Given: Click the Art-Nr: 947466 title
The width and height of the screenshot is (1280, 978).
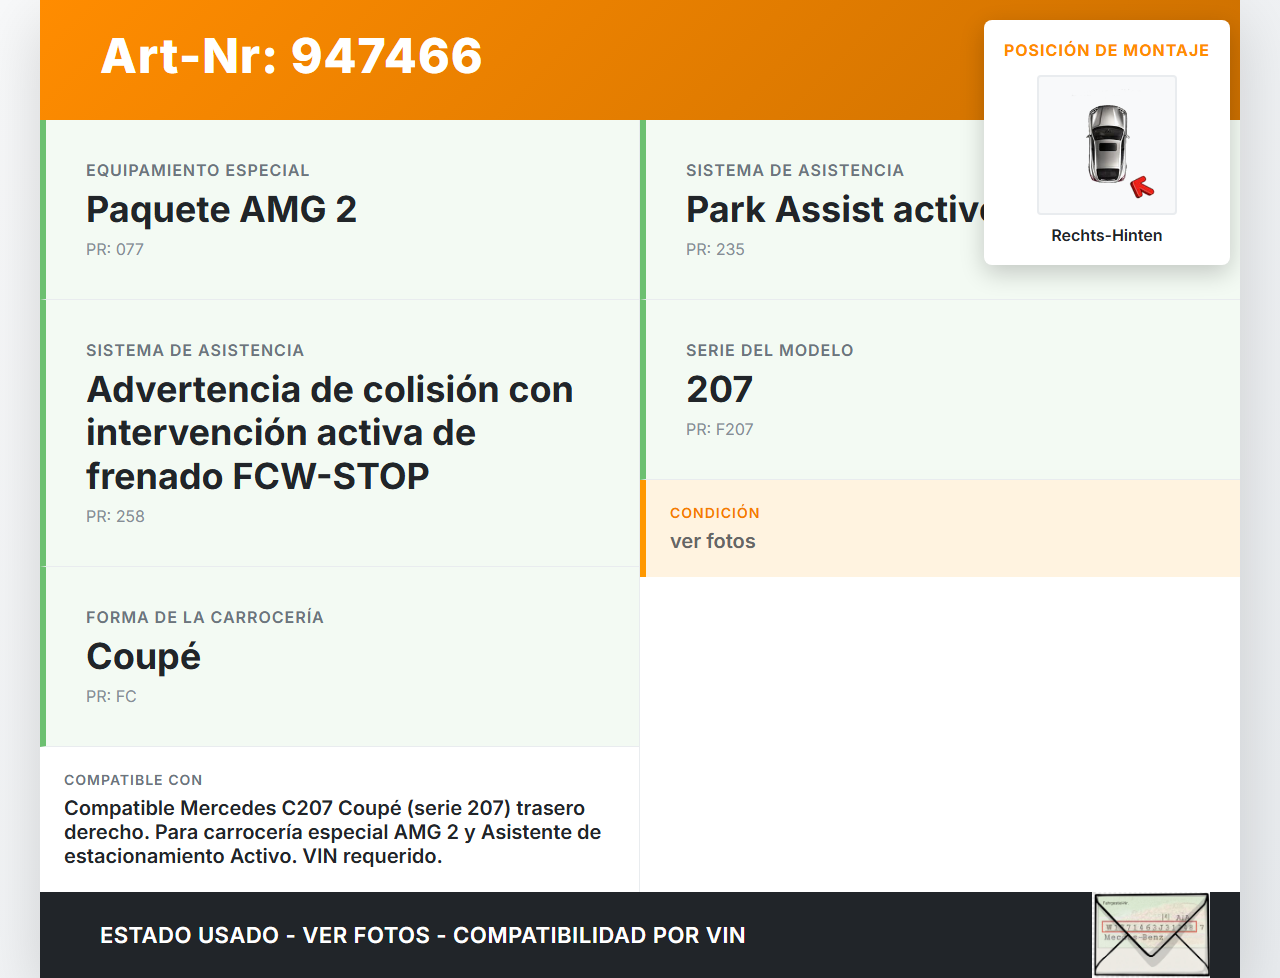Looking at the screenshot, I should pos(291,56).
